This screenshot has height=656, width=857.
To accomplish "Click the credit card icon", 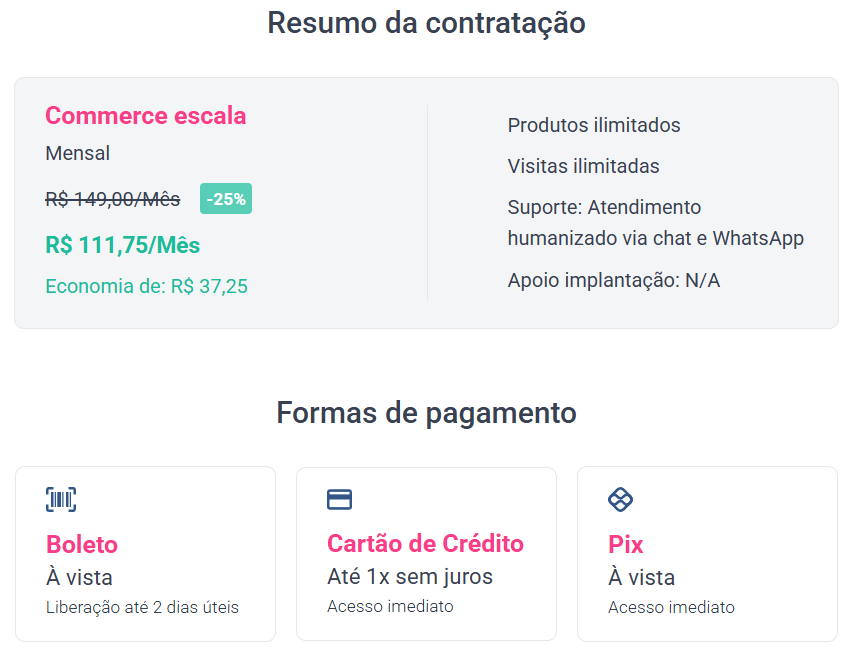I will [x=340, y=500].
